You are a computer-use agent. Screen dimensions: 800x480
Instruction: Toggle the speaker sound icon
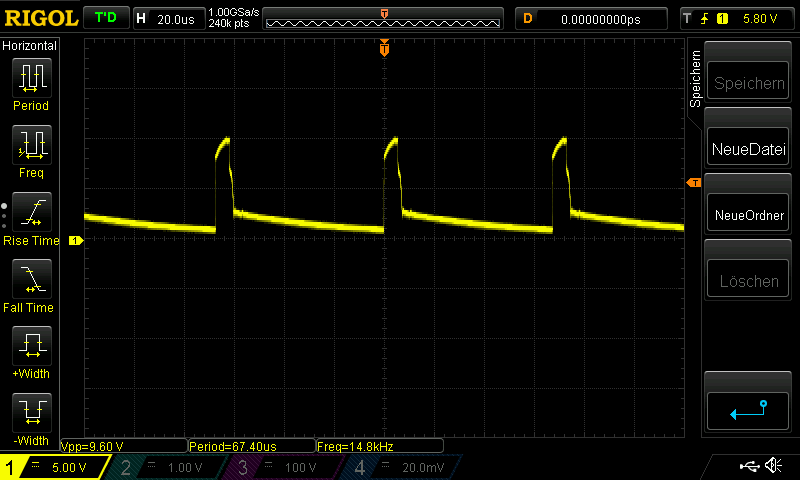tap(773, 466)
